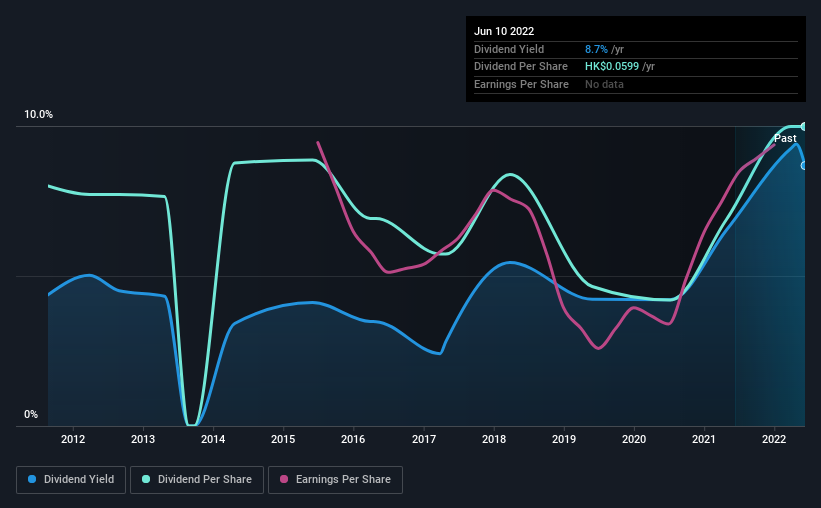Image resolution: width=821 pixels, height=508 pixels.
Task: Select the 2022 label on the x-axis
Action: 774,439
